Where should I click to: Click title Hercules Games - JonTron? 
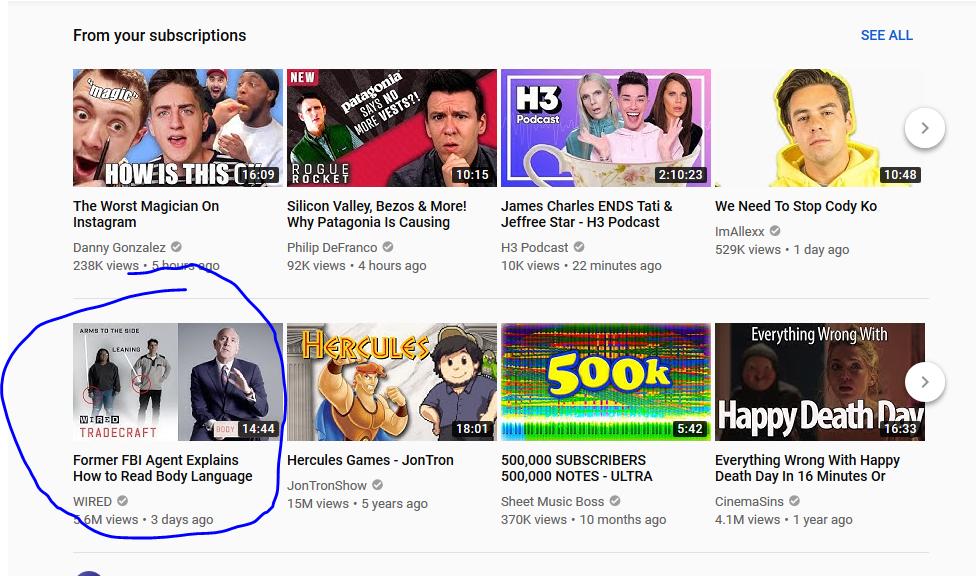click(x=370, y=460)
